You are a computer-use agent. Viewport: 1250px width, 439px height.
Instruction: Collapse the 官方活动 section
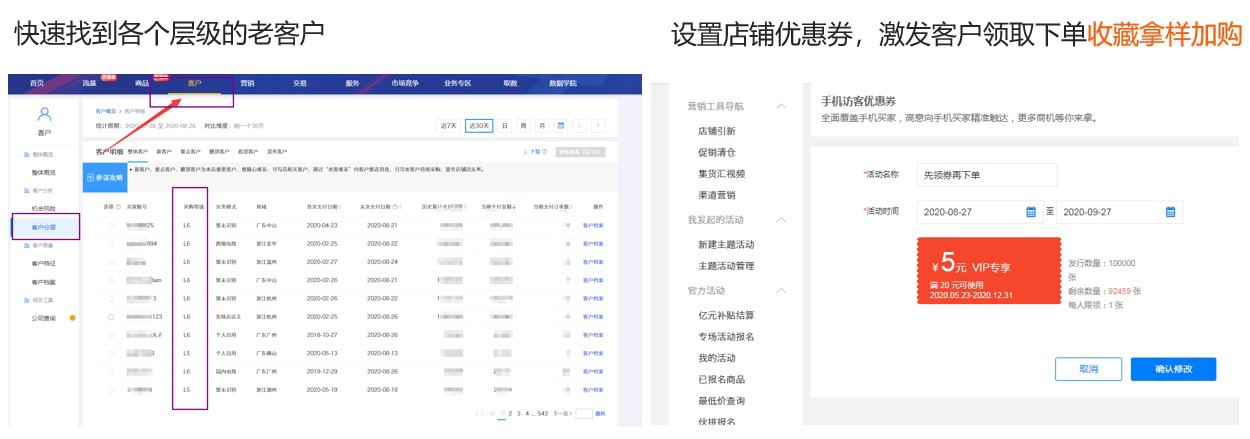point(781,291)
